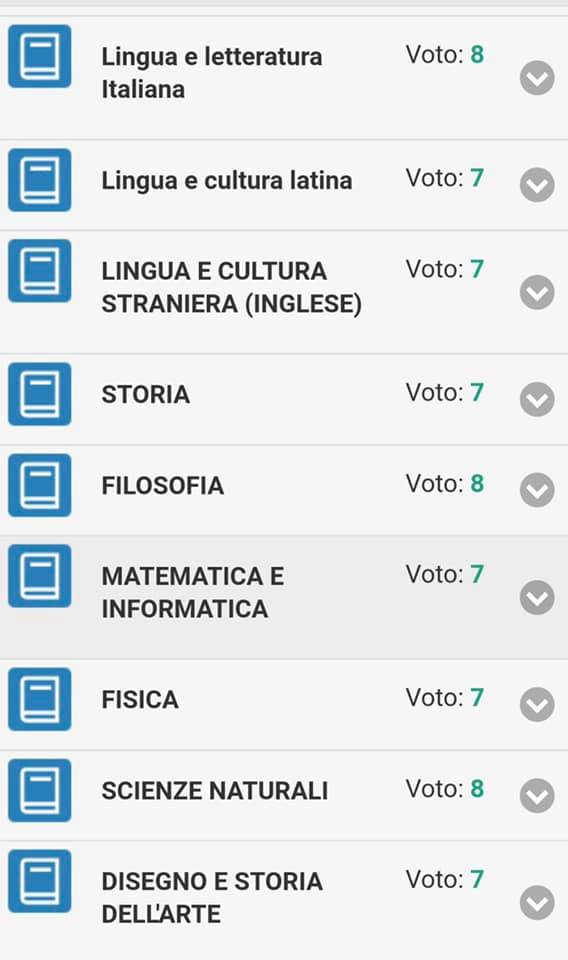This screenshot has width=568, height=960.
Task: Click the book icon beside Lingua e letteratura Italiana
Action: coord(40,56)
